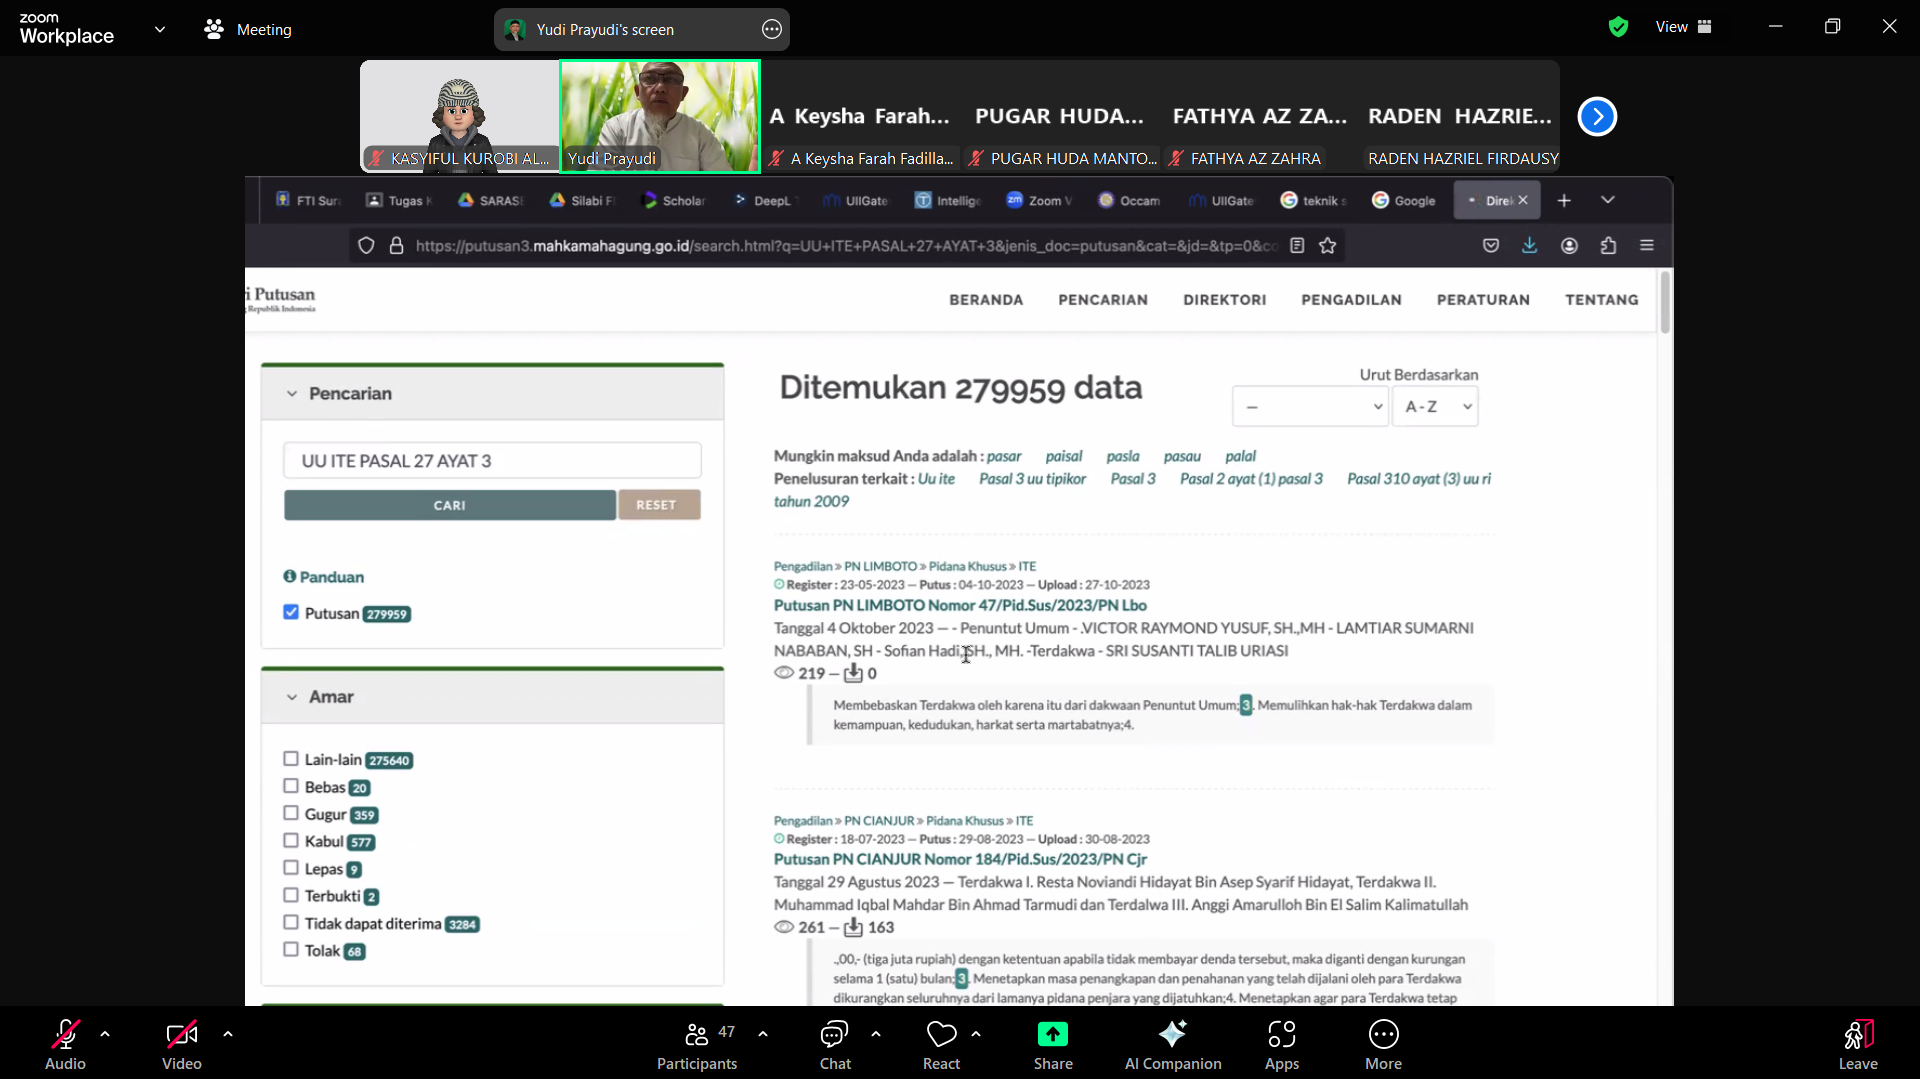The height and width of the screenshot is (1080, 1920).
Task: Enable the Tidak dapat diterima filter
Action: tap(291, 922)
